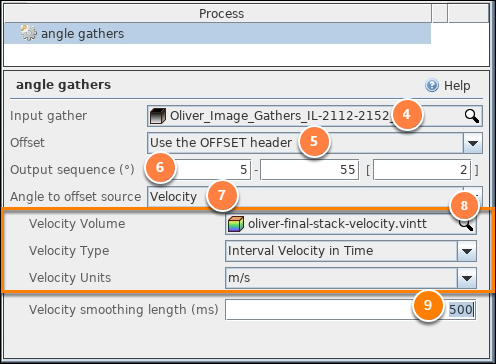
Task: Click the output sequence end field showing 55
Action: coord(309,170)
